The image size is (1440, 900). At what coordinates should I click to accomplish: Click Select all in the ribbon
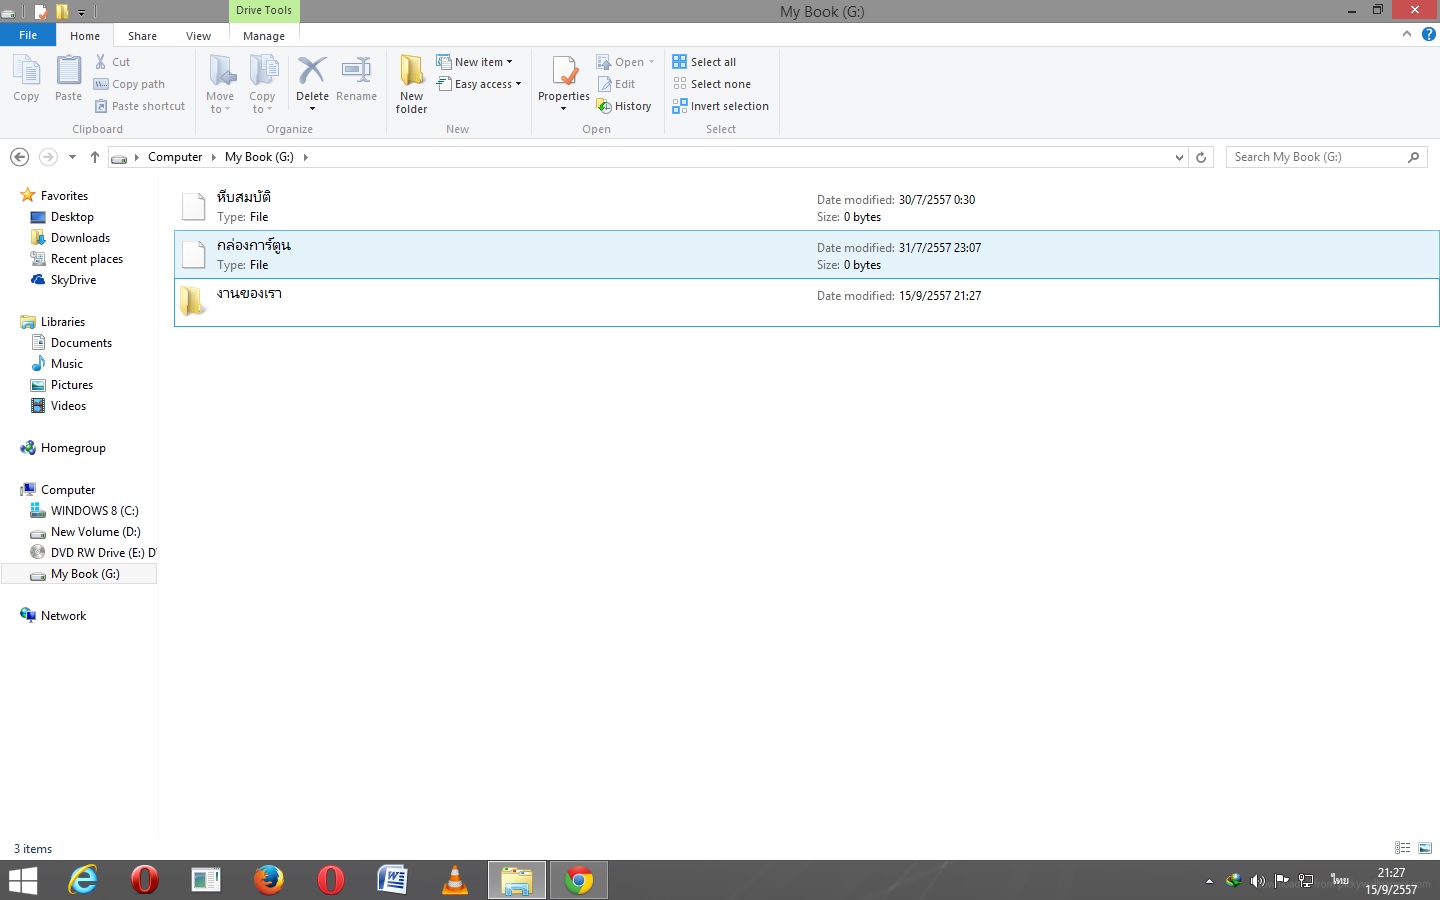coord(704,62)
